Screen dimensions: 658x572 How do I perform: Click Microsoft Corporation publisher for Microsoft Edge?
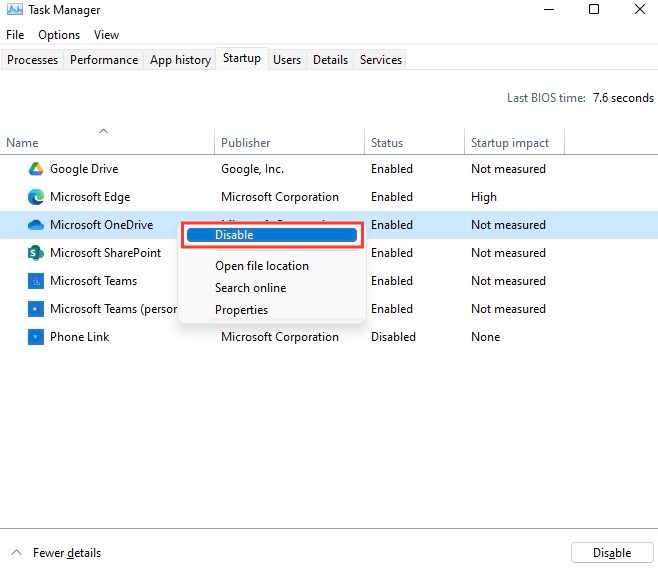(279, 197)
